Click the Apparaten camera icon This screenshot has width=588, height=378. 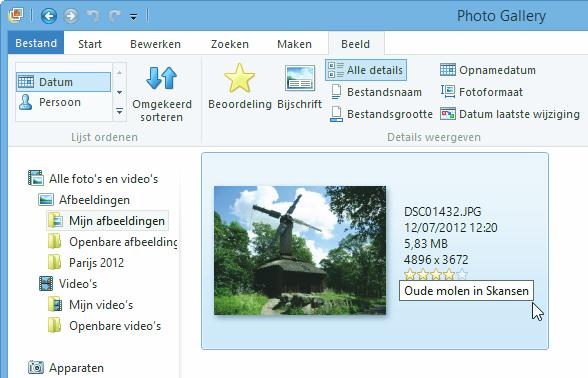(x=36, y=367)
